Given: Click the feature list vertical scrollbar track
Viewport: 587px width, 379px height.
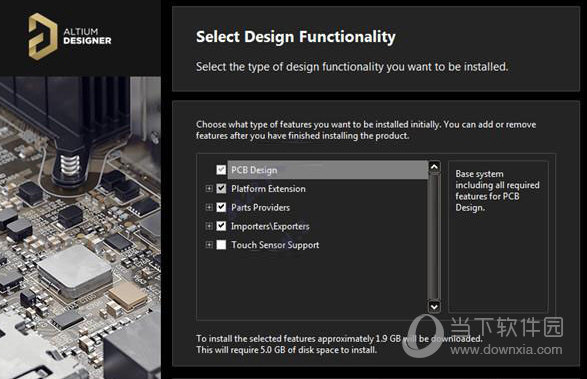Looking at the screenshot, I should [434, 236].
